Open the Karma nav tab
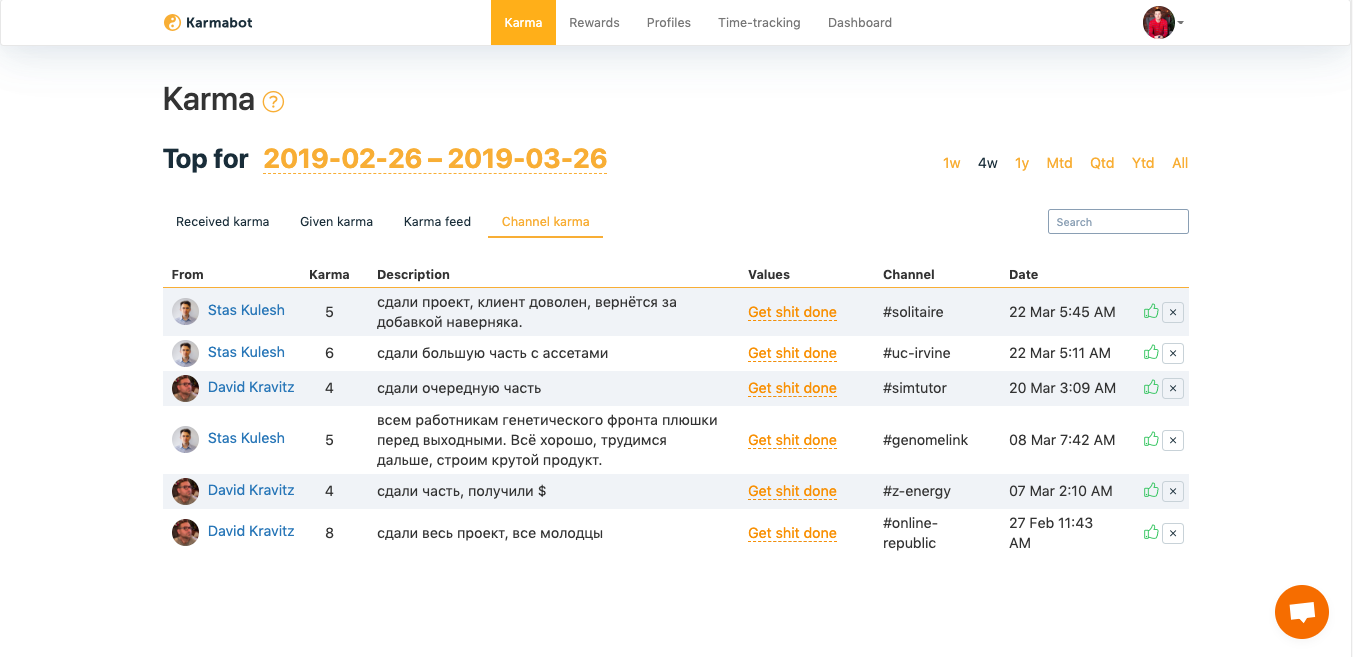Image resolution: width=1353 pixels, height=657 pixels. pos(523,22)
